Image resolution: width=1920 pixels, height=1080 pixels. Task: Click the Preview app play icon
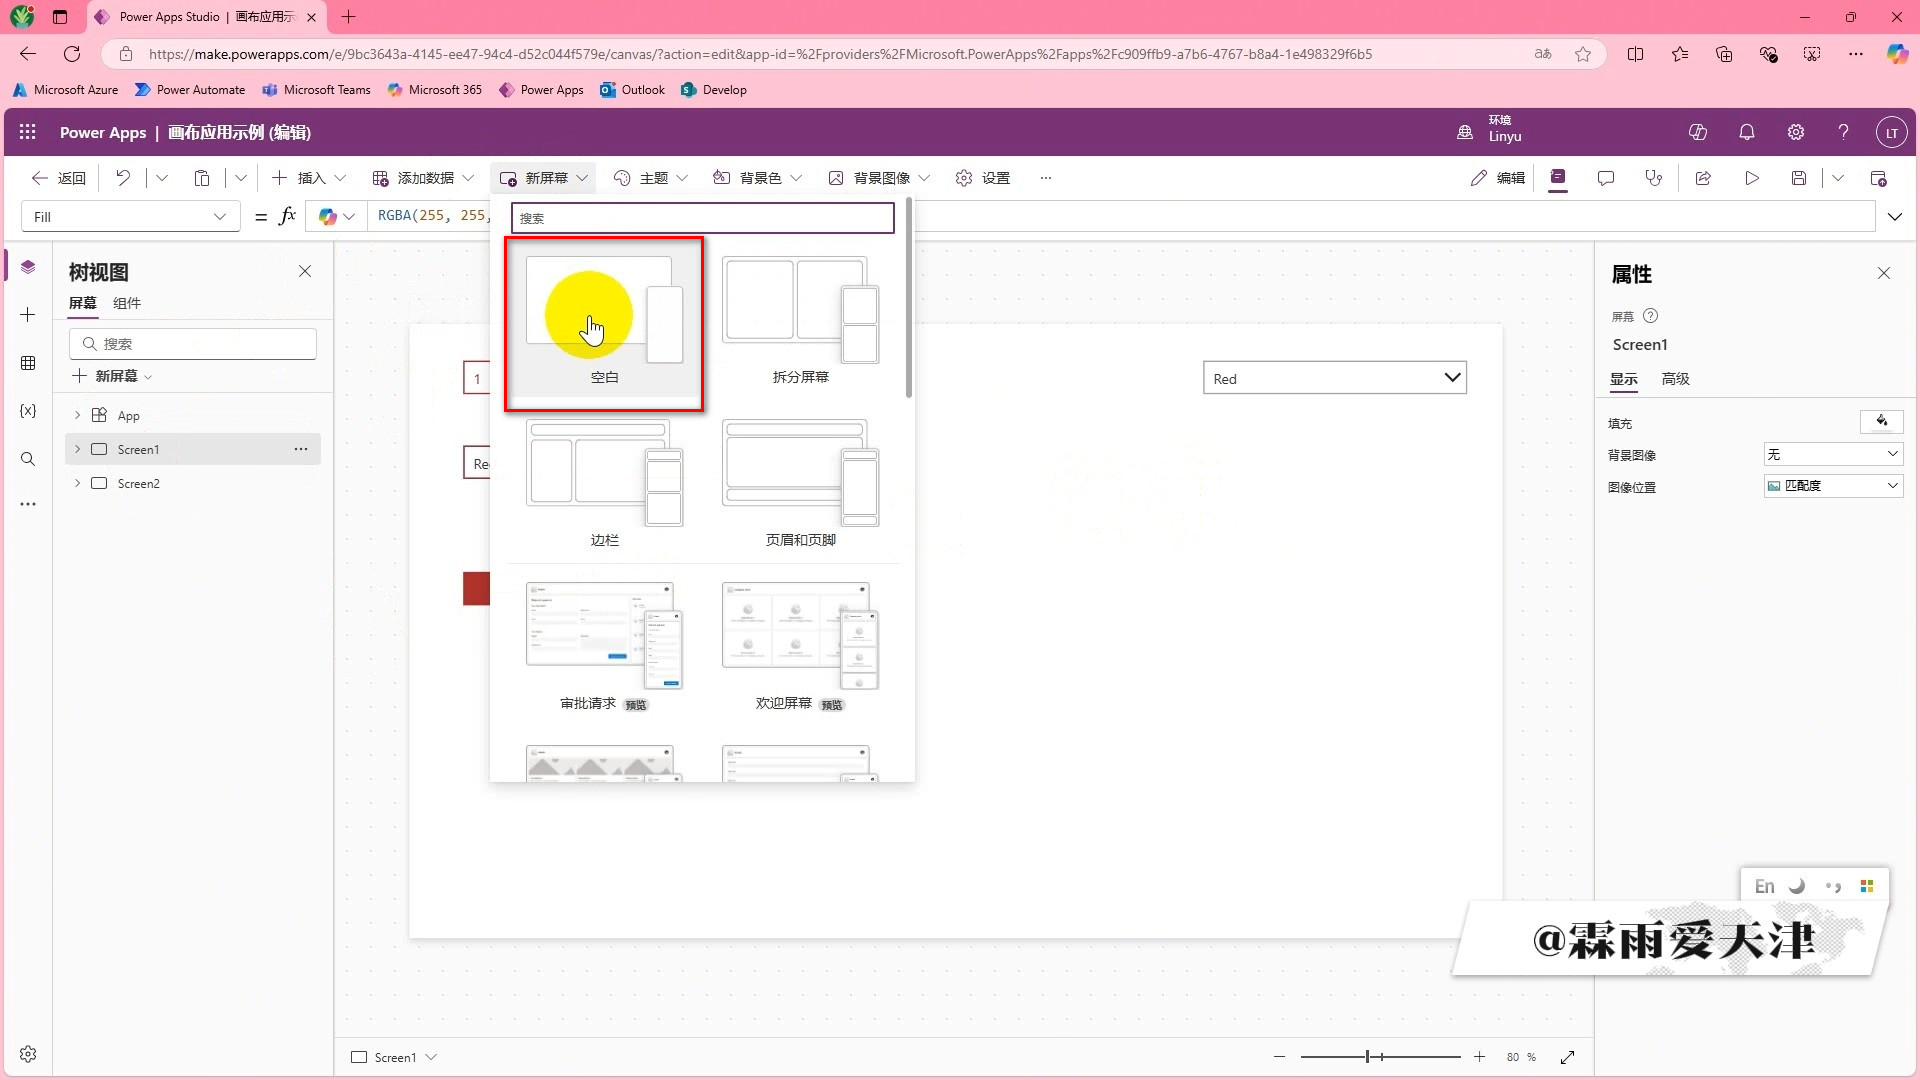click(x=1752, y=178)
